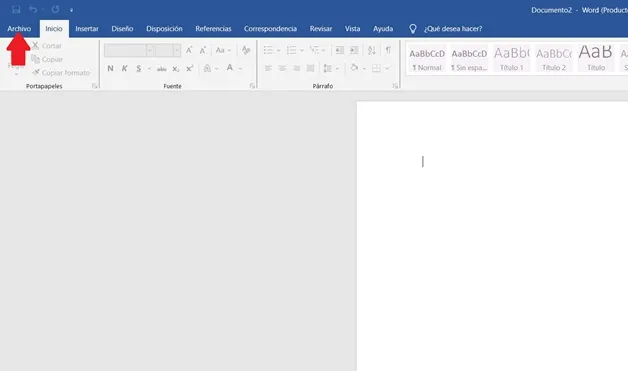Click the Save icon in the quick access toolbar

(x=16, y=9)
